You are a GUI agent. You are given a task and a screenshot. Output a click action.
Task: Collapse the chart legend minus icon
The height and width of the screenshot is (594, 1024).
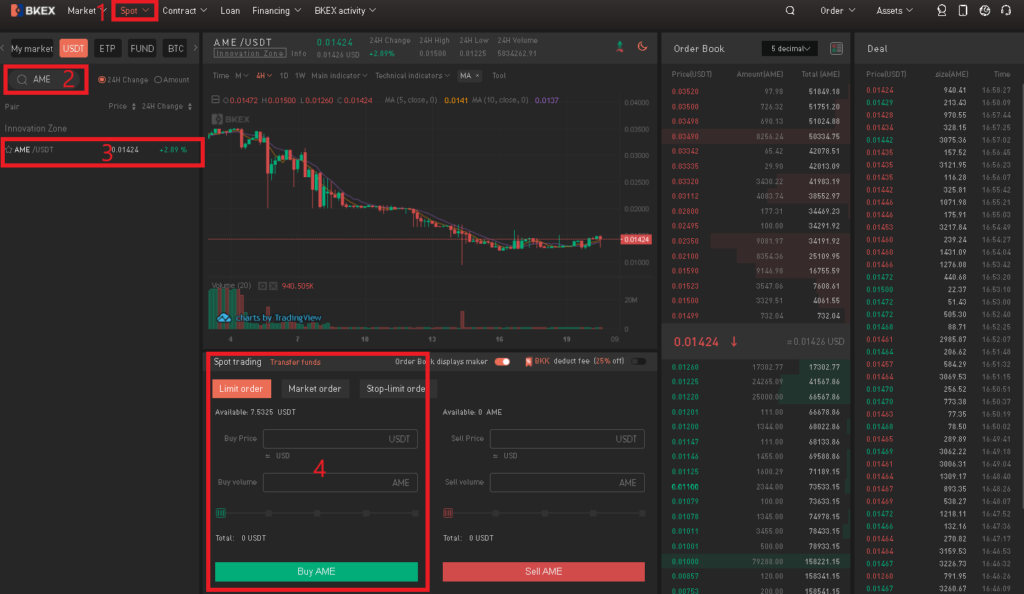tap(216, 100)
